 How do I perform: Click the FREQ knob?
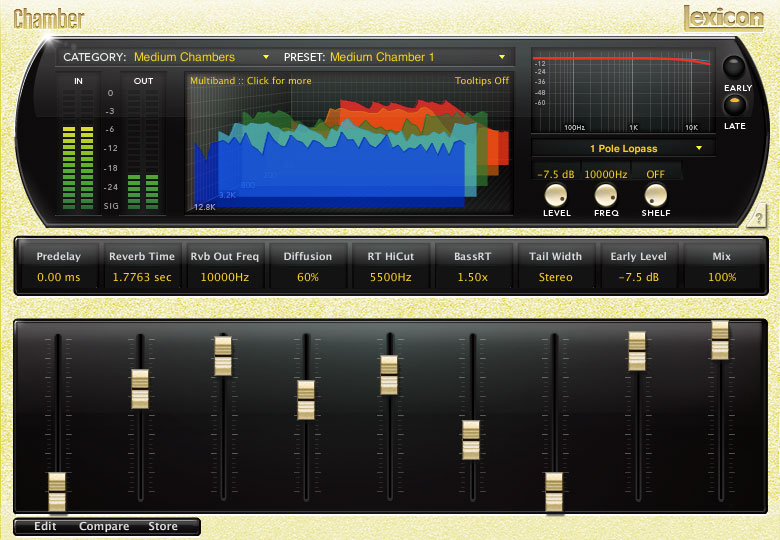pos(605,195)
